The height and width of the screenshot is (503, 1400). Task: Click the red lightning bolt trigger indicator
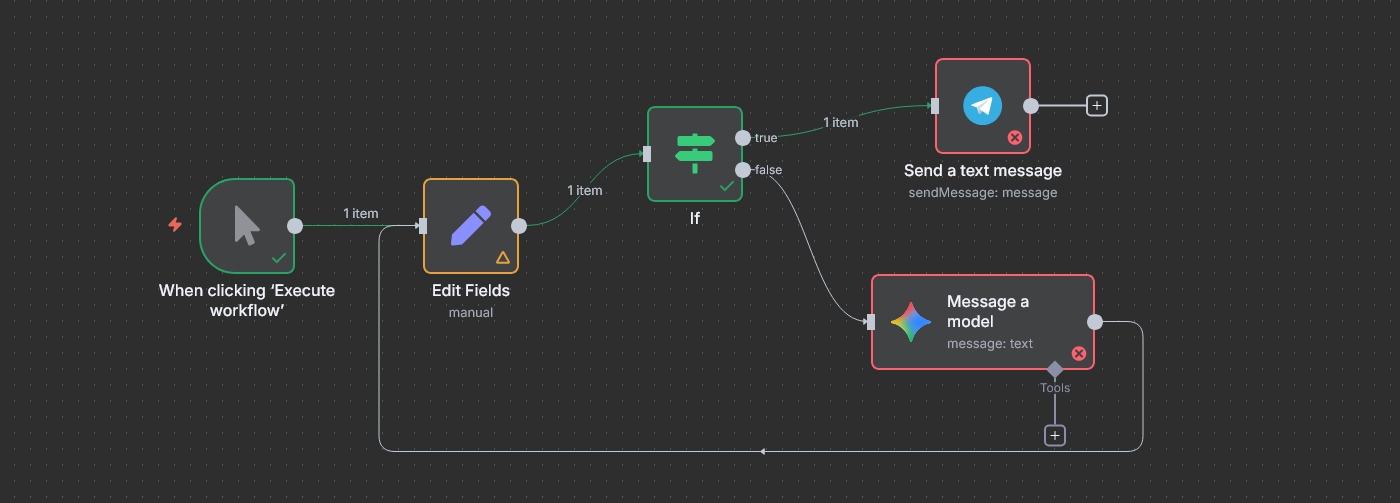tap(175, 225)
